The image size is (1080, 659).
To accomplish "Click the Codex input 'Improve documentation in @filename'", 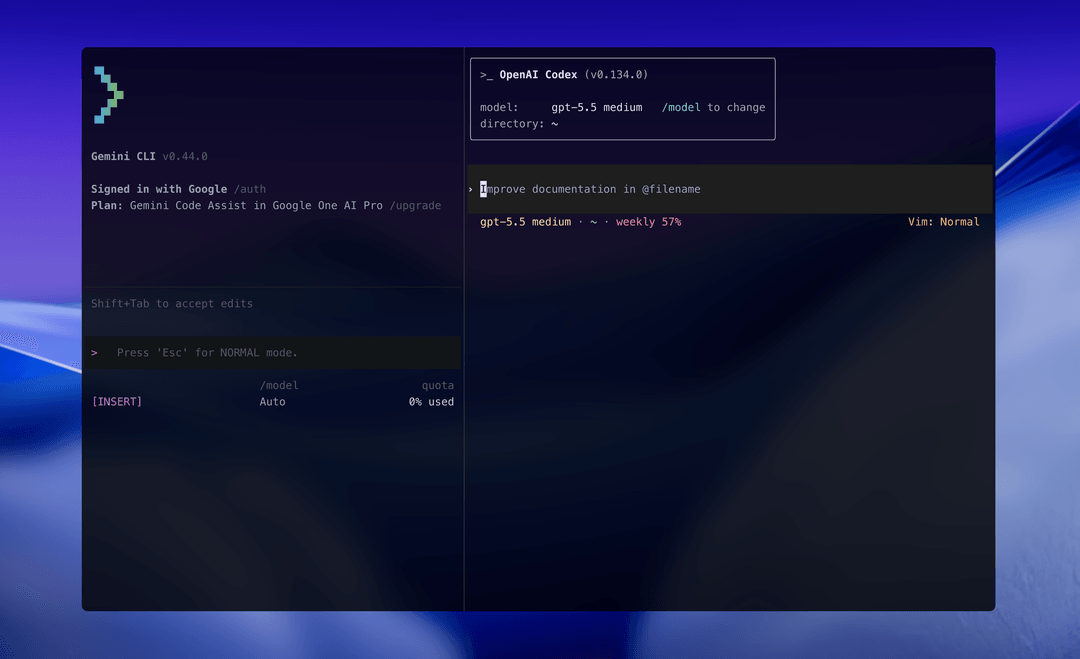I will [590, 189].
